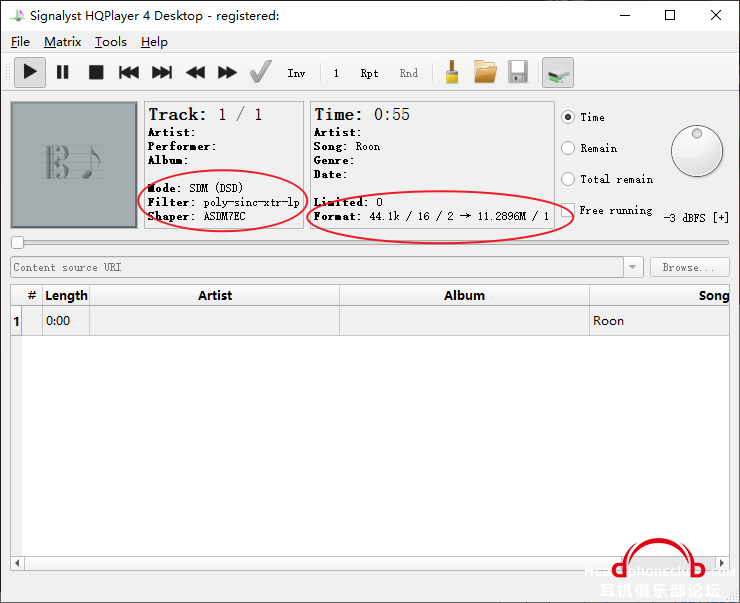The image size is (740, 603).
Task: Click the Browse... button
Action: 690,268
